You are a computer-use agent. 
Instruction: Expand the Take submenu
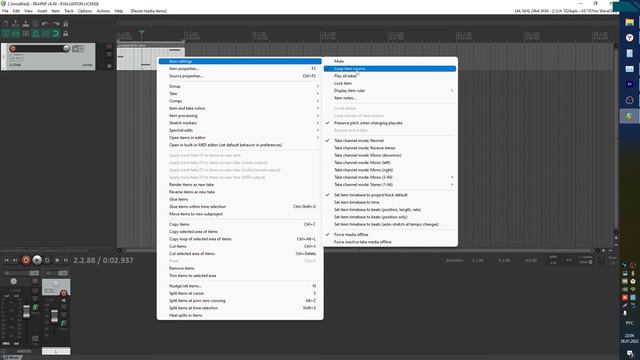(240, 93)
